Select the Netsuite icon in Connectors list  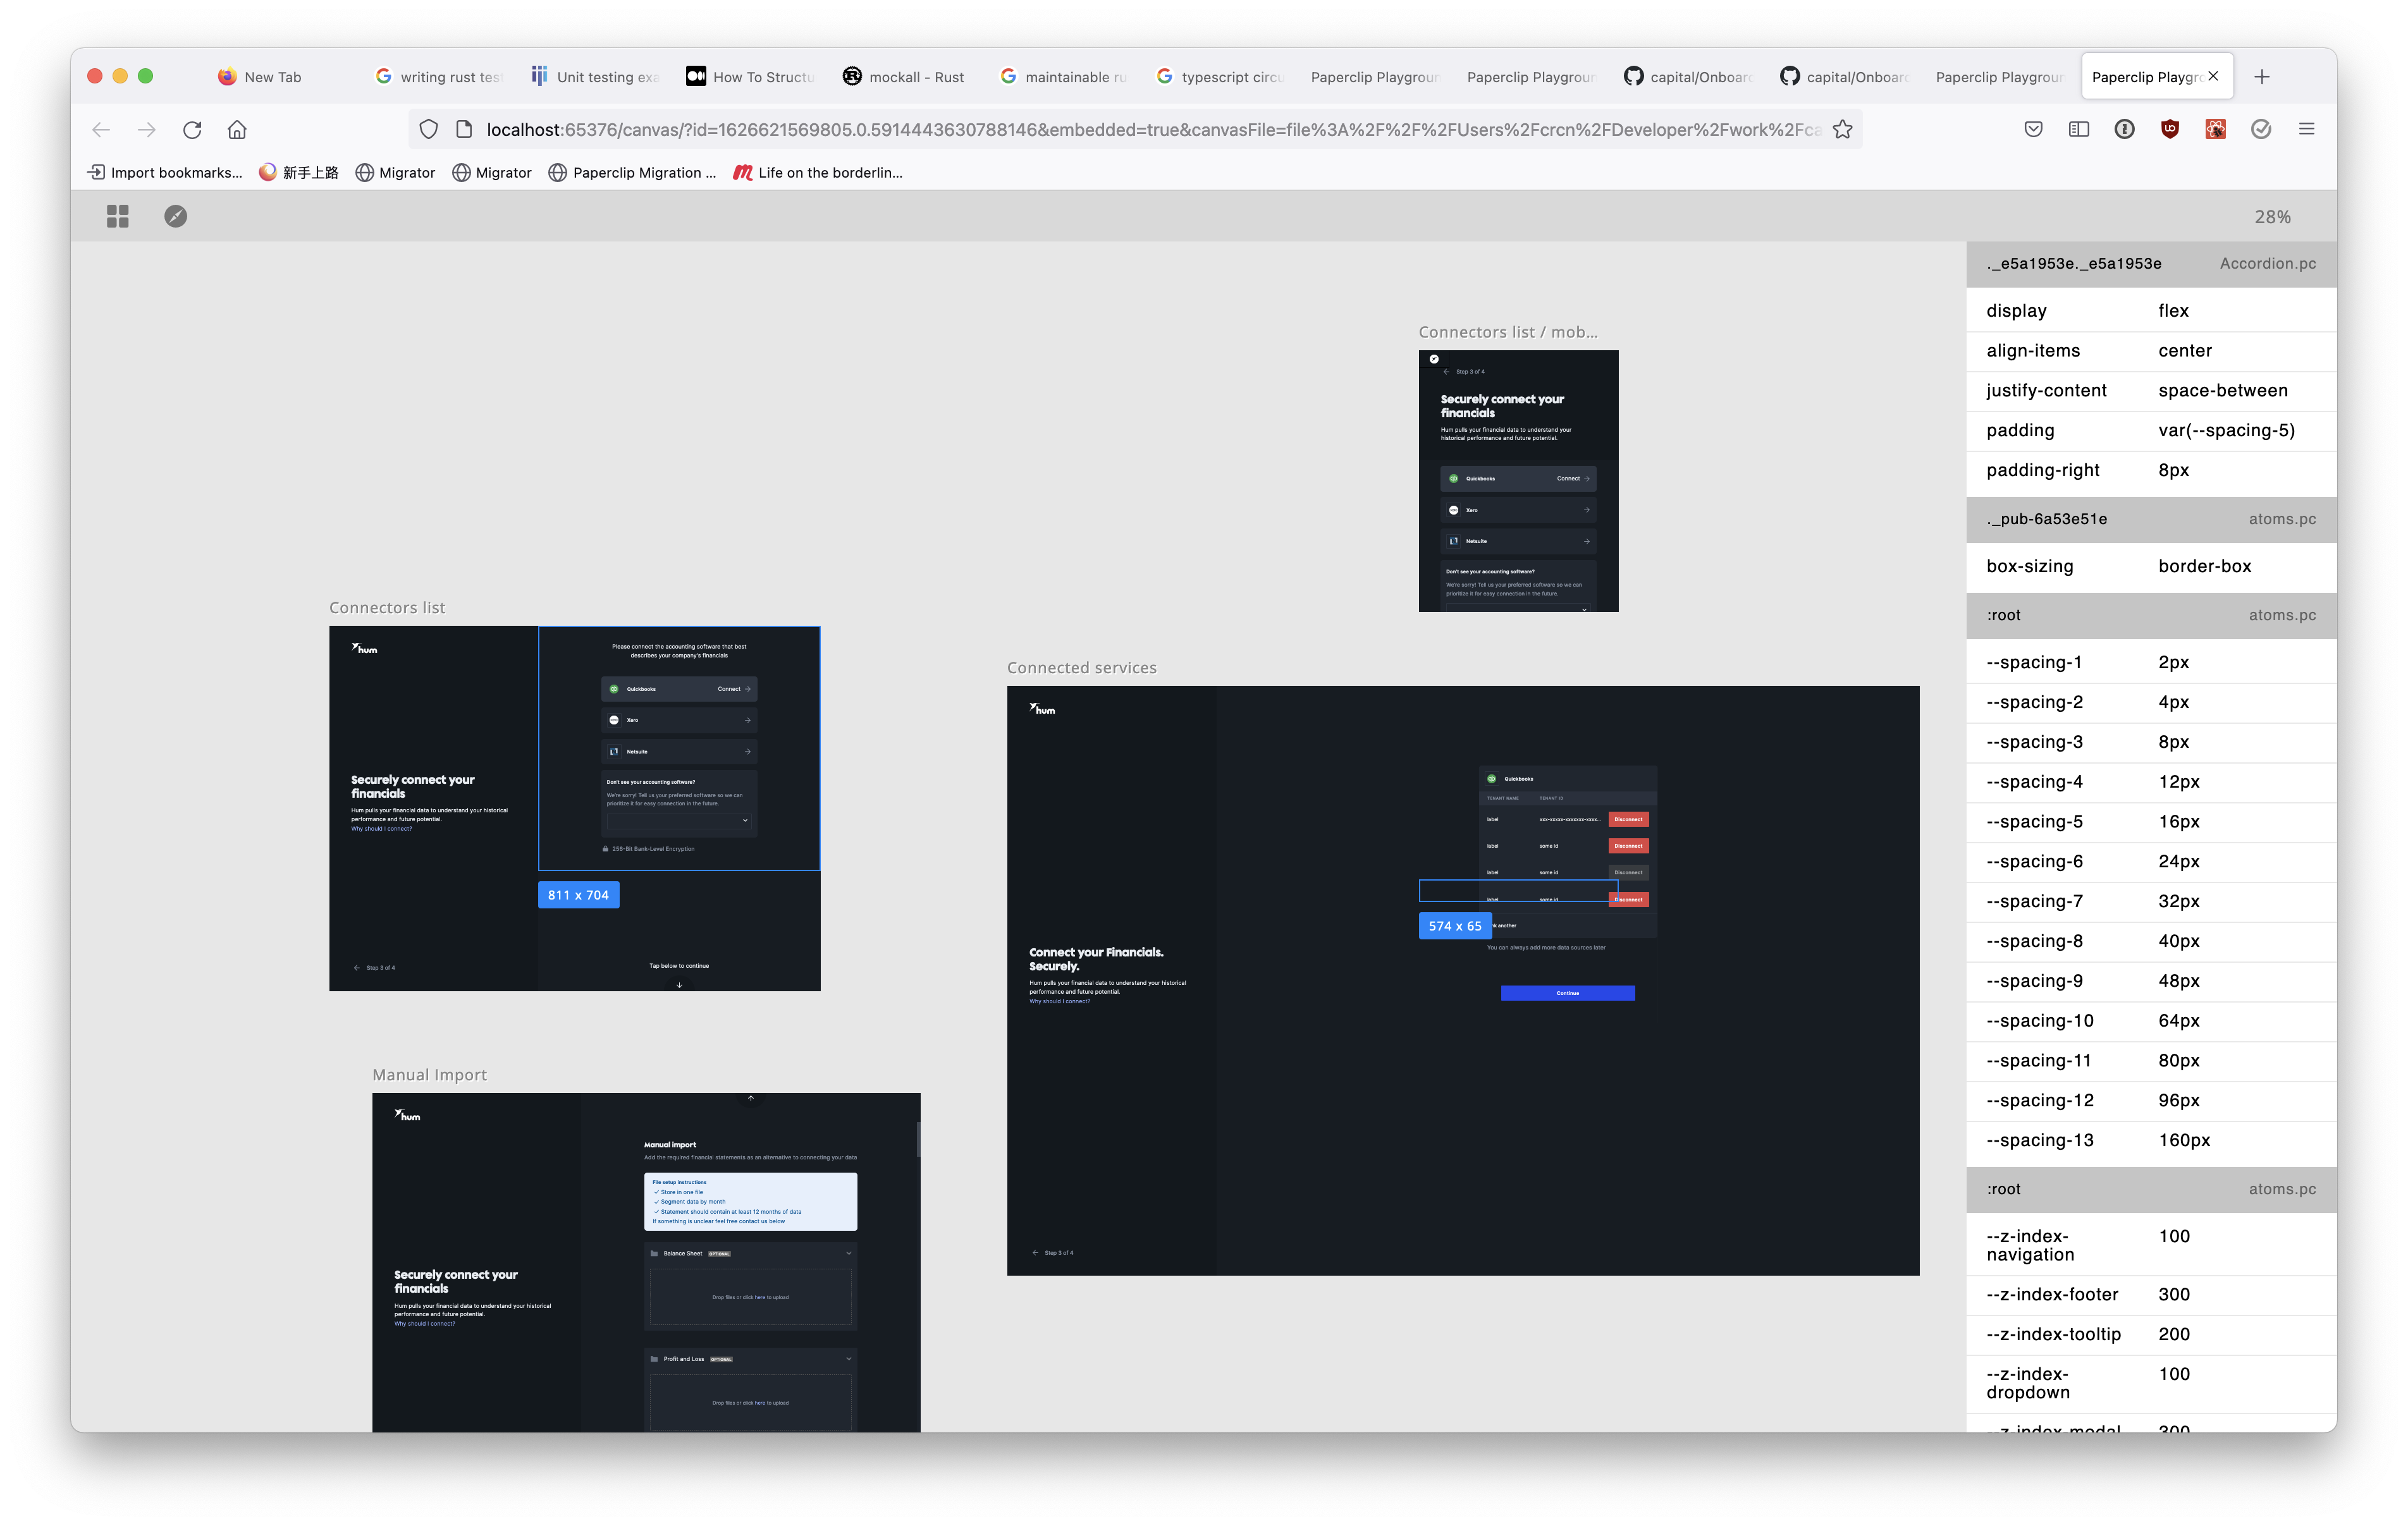(x=614, y=751)
